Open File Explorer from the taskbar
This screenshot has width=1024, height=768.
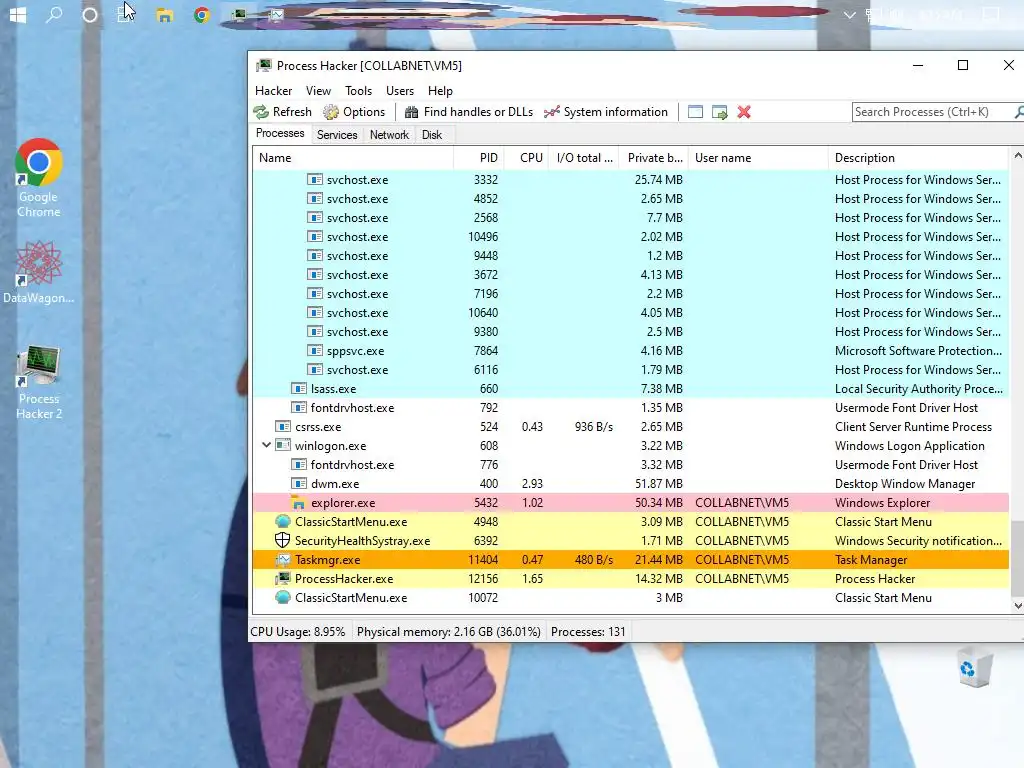(x=164, y=15)
